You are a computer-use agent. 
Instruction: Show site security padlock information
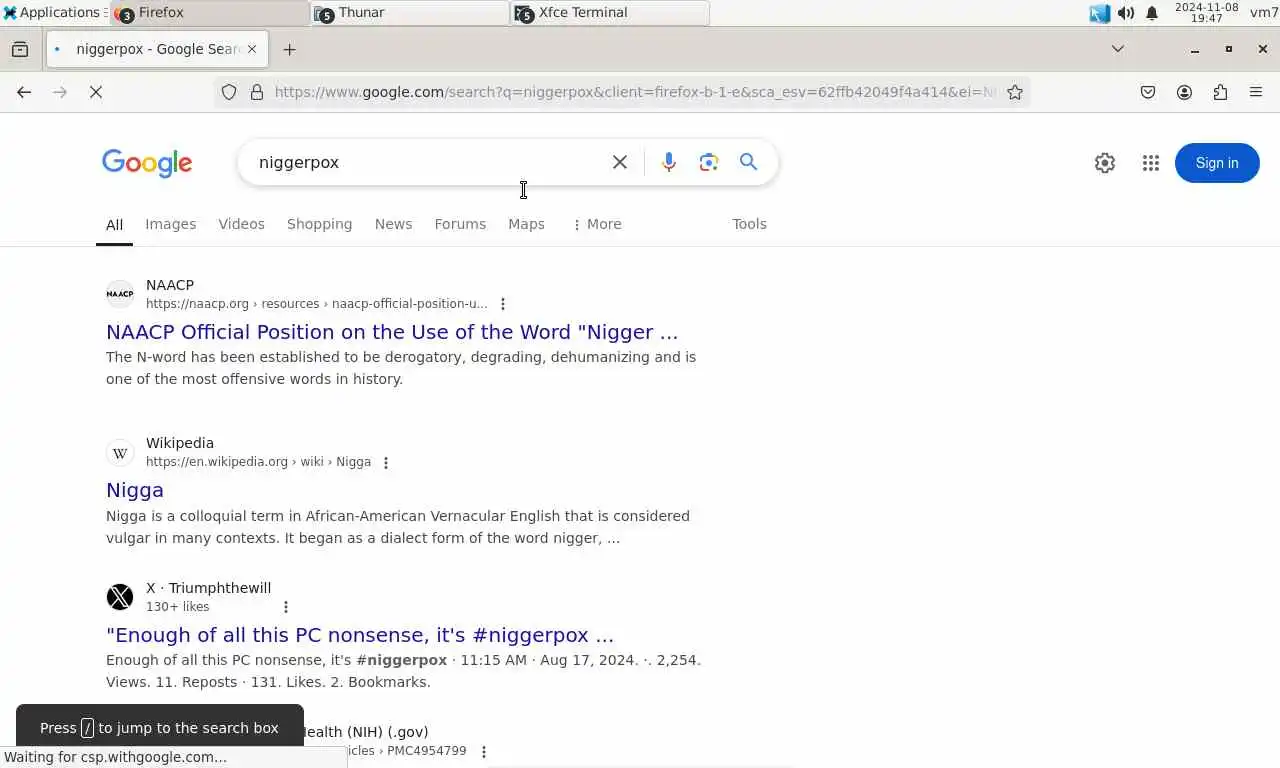[257, 92]
